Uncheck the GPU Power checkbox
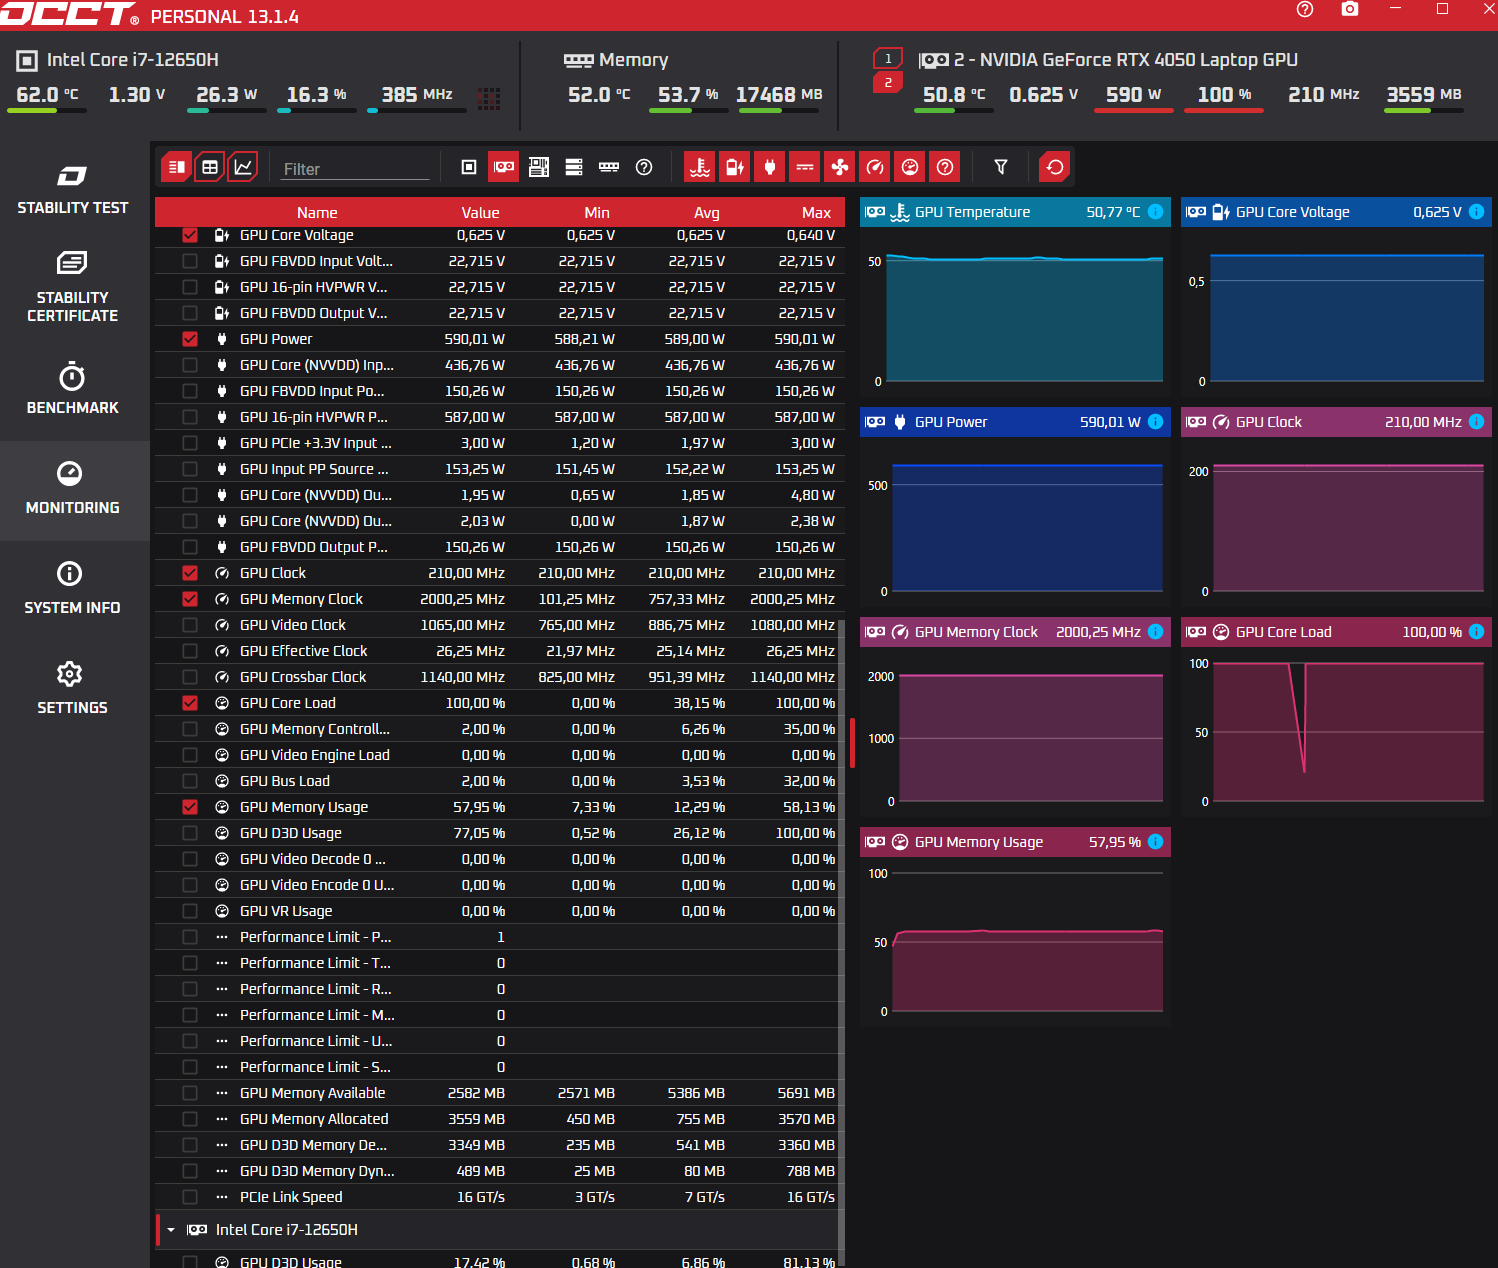The height and width of the screenshot is (1268, 1498). (190, 339)
